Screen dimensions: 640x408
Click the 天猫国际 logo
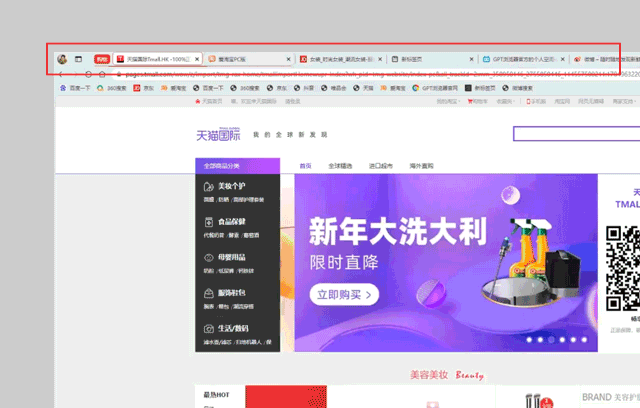point(218,134)
